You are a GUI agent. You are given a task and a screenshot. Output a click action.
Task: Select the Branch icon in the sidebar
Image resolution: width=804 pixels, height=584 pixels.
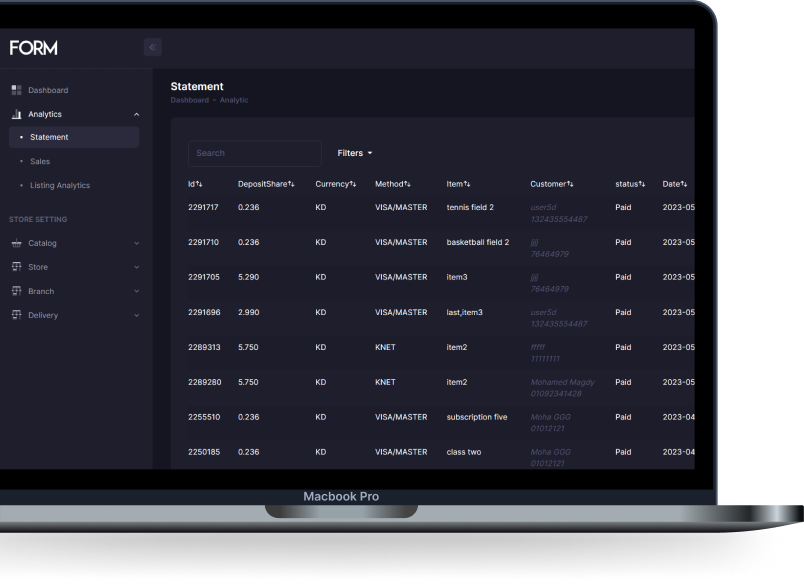[17, 291]
